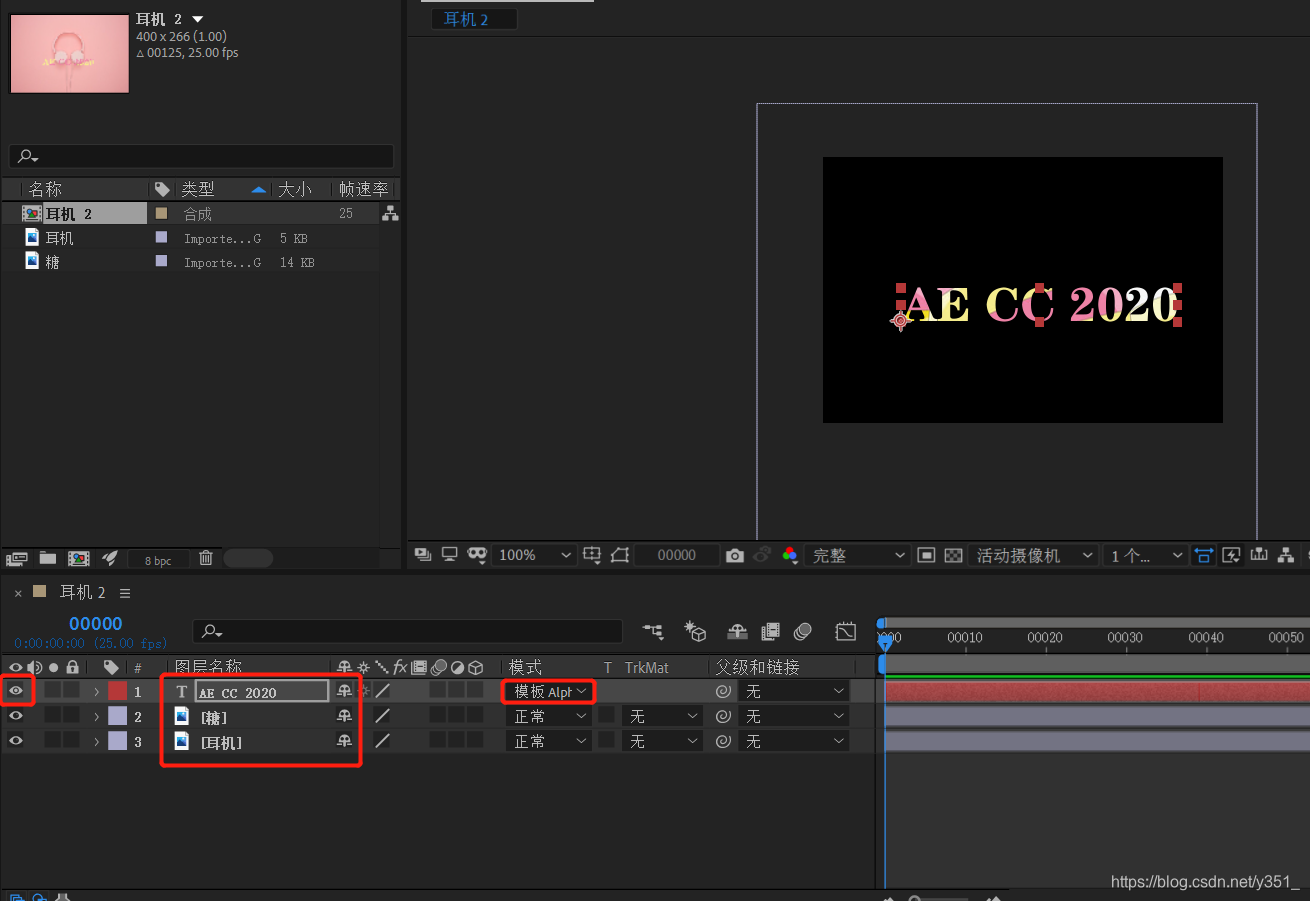Viewport: 1310px width, 901px height.
Task: Click the Primary Viewer monitor icon
Action: click(x=450, y=554)
